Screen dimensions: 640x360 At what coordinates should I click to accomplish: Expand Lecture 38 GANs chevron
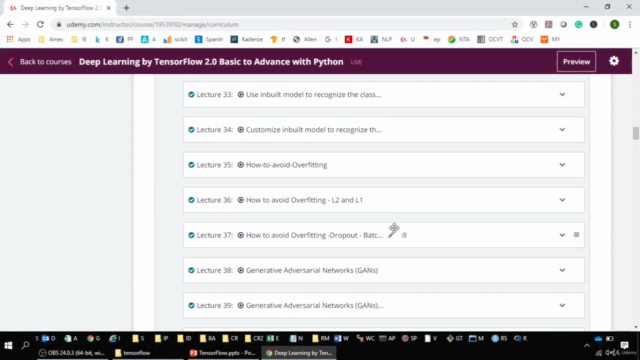point(562,270)
